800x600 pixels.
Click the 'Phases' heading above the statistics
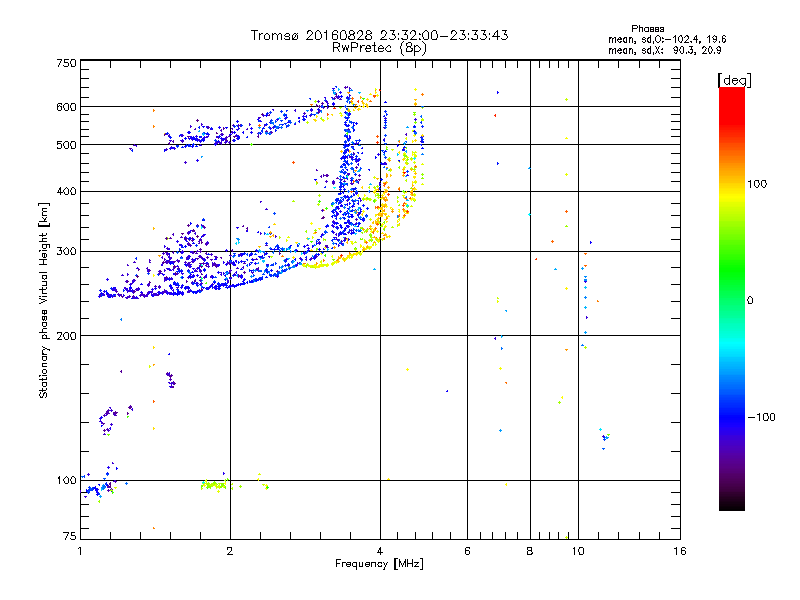[647, 29]
